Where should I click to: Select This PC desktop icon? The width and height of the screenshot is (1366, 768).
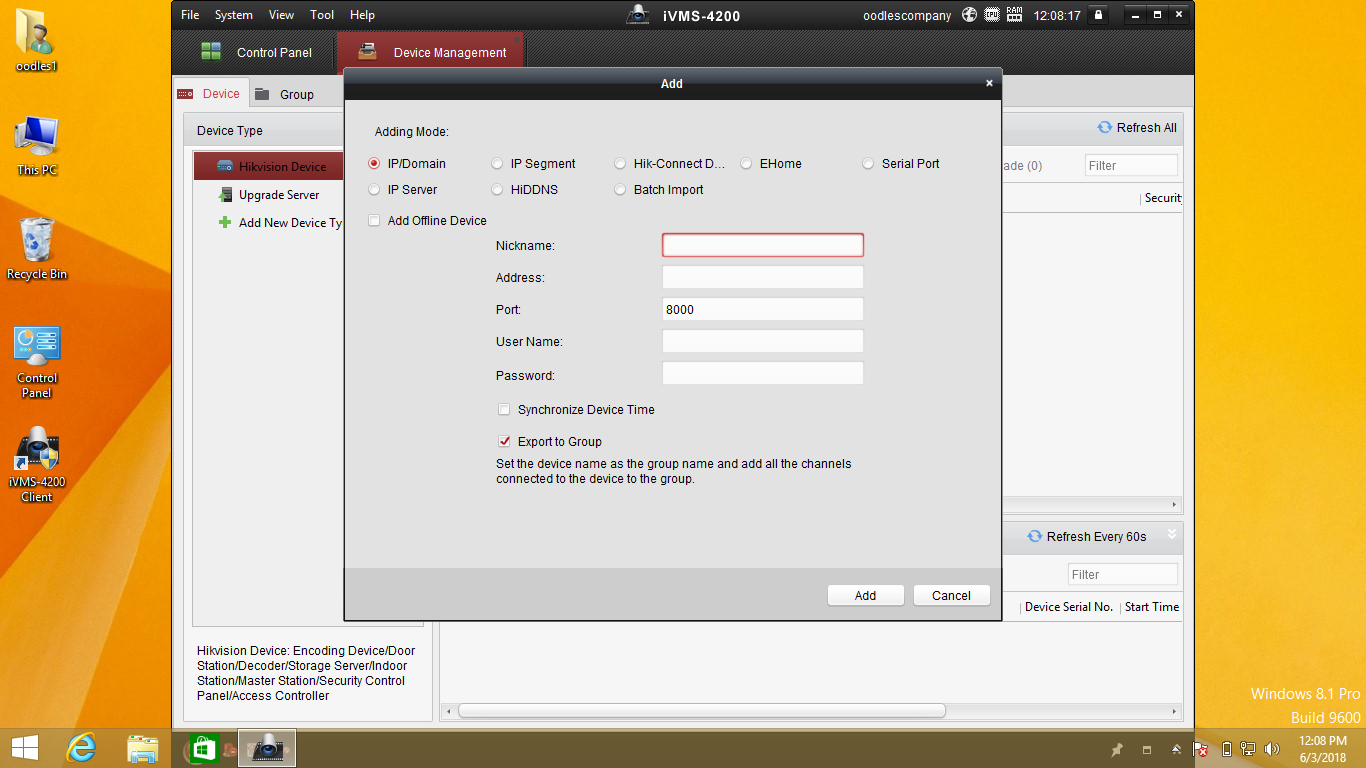pyautogui.click(x=37, y=146)
